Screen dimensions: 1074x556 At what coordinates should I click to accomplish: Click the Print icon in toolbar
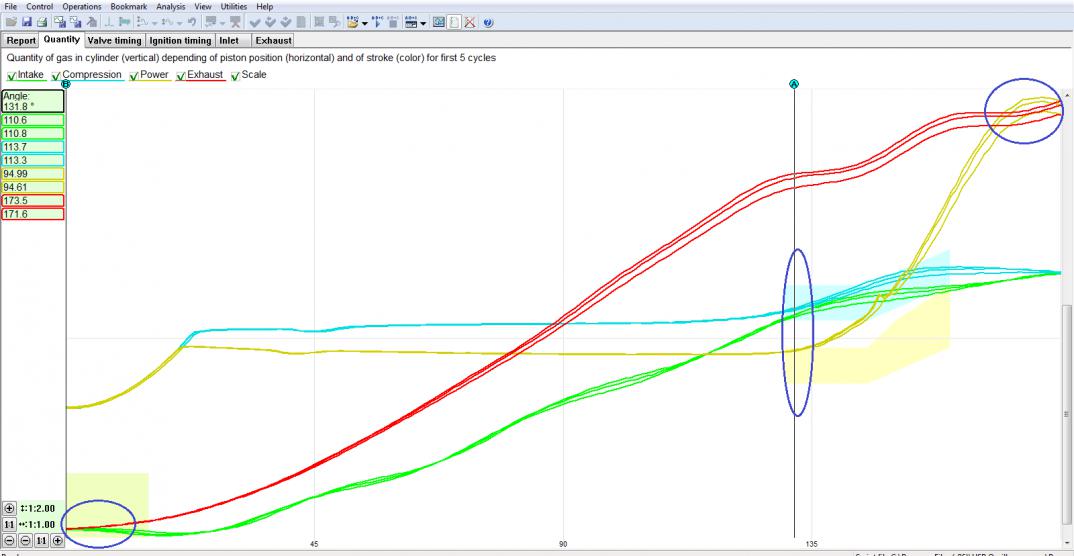click(42, 21)
